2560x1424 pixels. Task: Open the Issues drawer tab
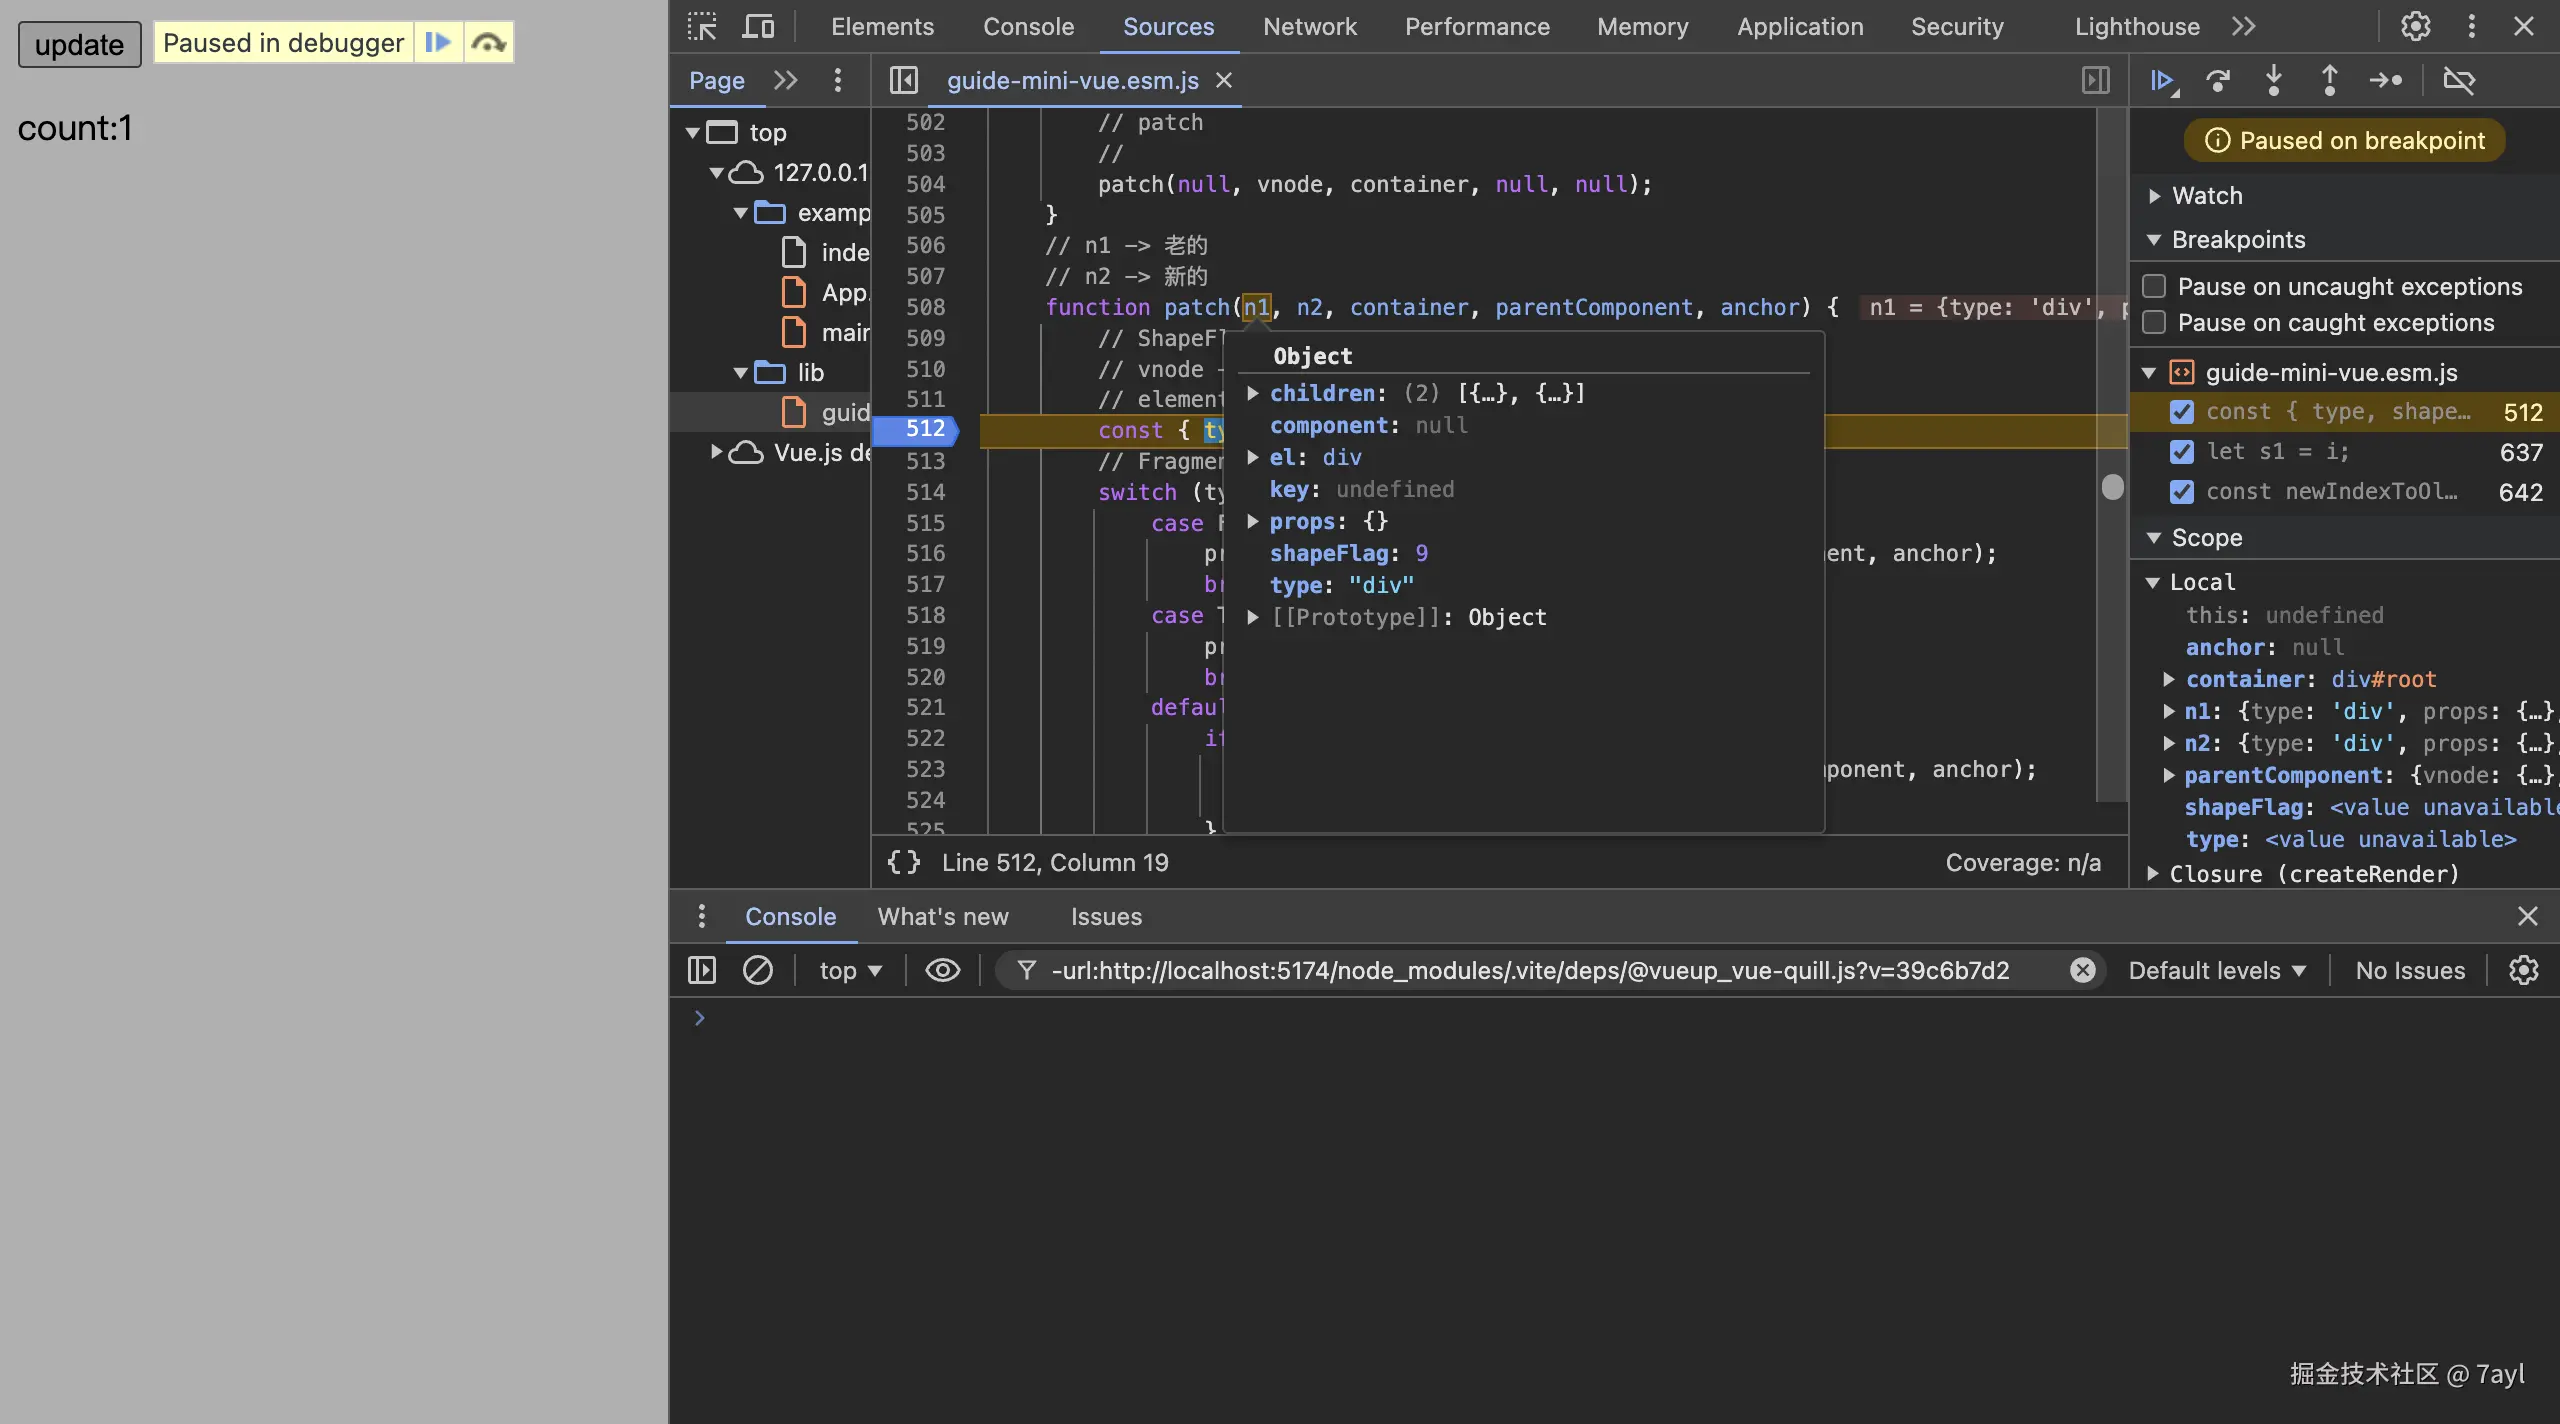(x=1105, y=916)
